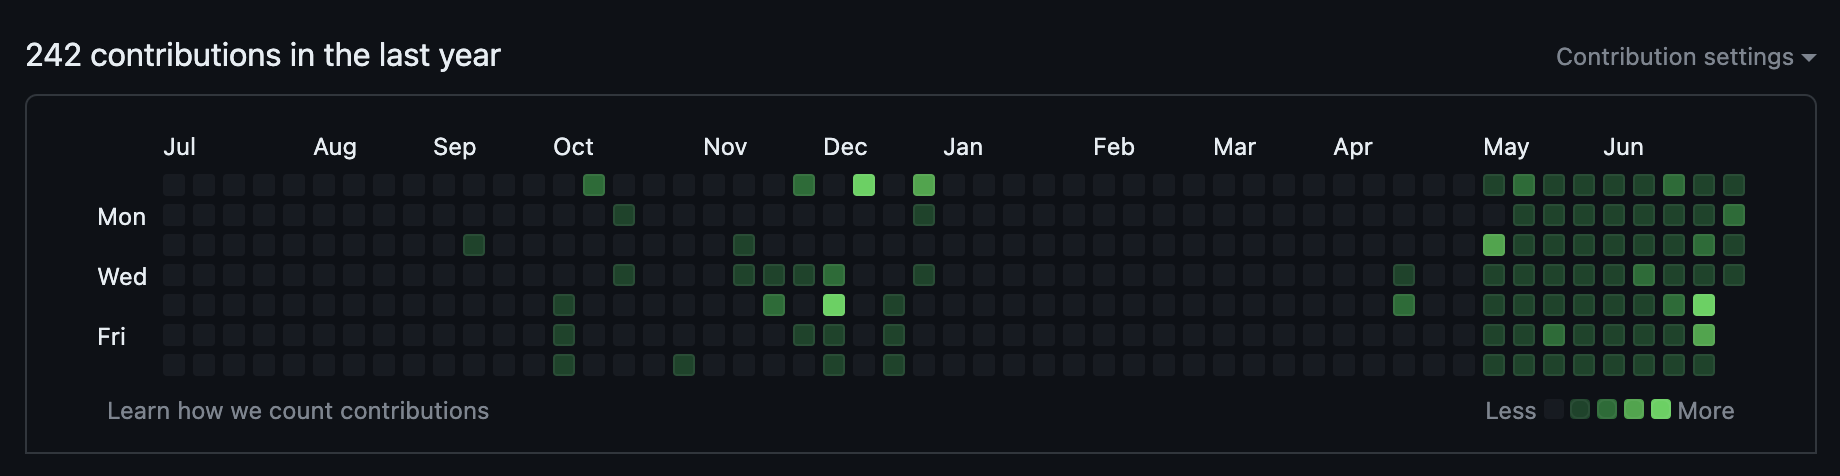This screenshot has width=1840, height=476.
Task: Click the middle swatch of the five legend swatches
Action: pyautogui.click(x=1607, y=409)
